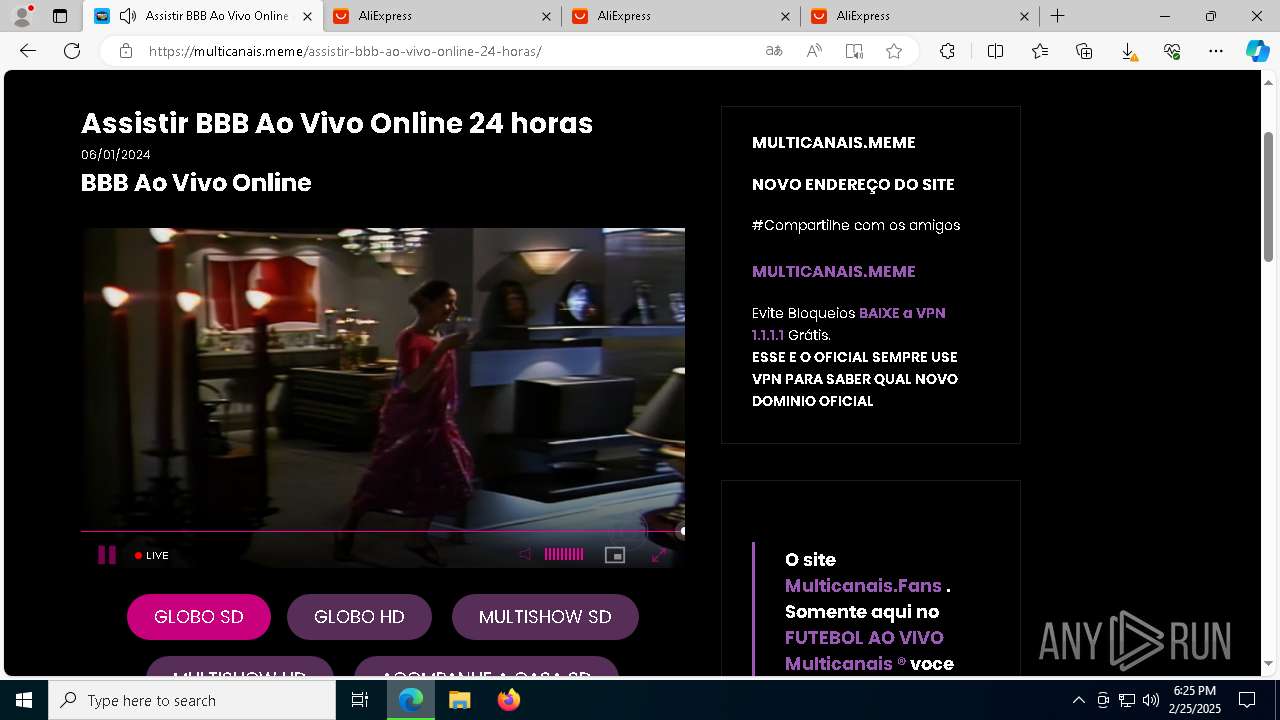1280x720 pixels.
Task: Adjust the video volume bar
Action: pyautogui.click(x=564, y=555)
